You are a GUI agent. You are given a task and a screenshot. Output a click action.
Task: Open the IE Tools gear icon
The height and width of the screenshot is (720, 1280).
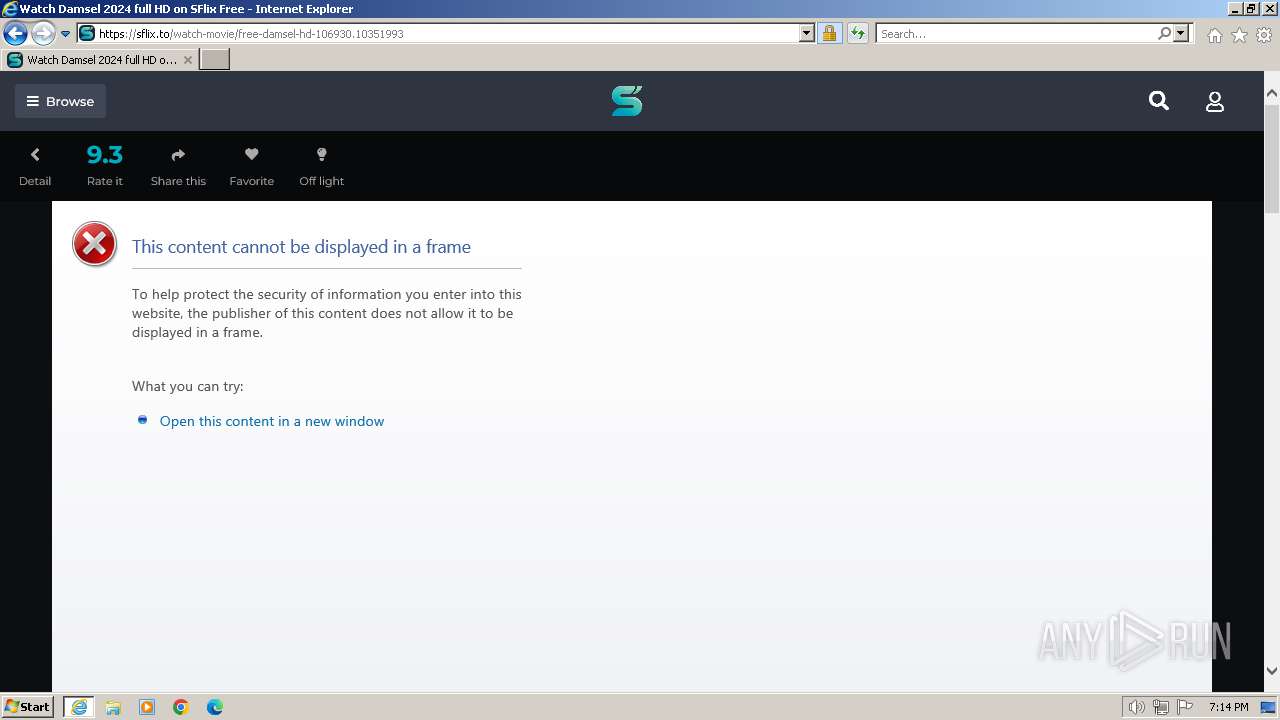[x=1264, y=35]
